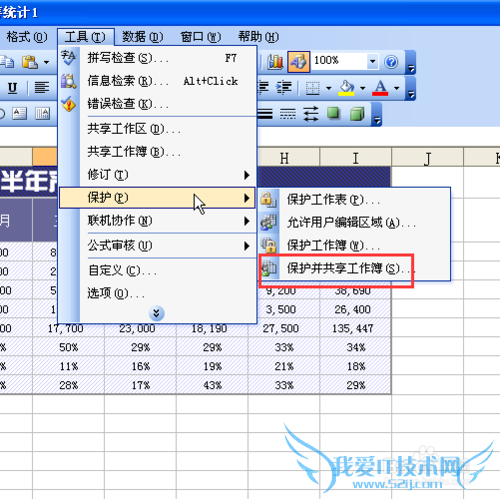Viewport: 500px width, 499px height.
Task: Click the Arrow Style icon
Action: 311,114
